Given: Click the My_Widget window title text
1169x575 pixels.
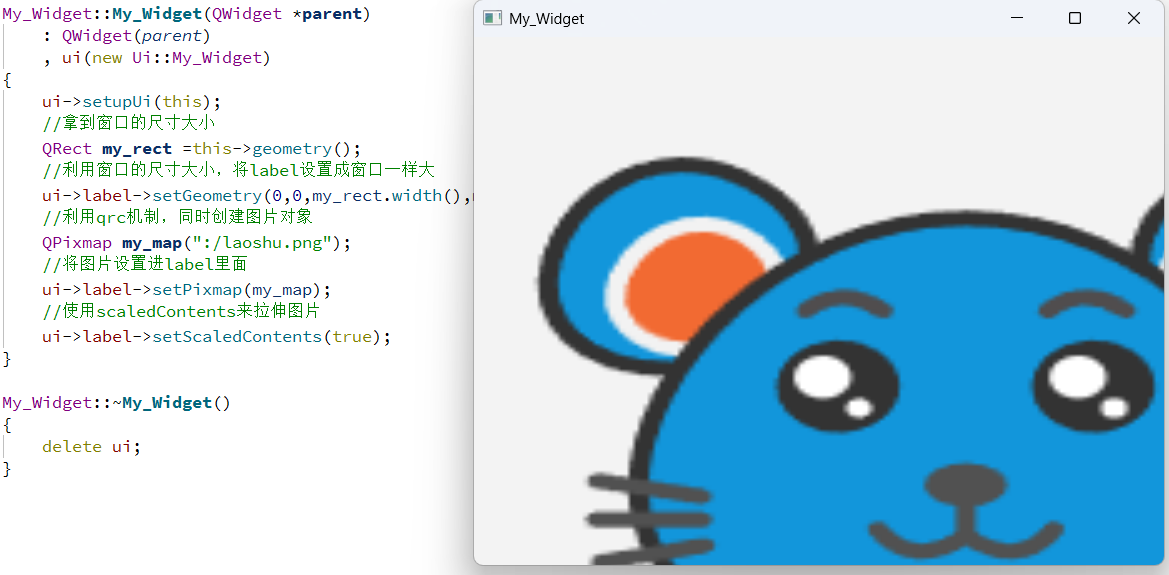Looking at the screenshot, I should click(x=546, y=19).
